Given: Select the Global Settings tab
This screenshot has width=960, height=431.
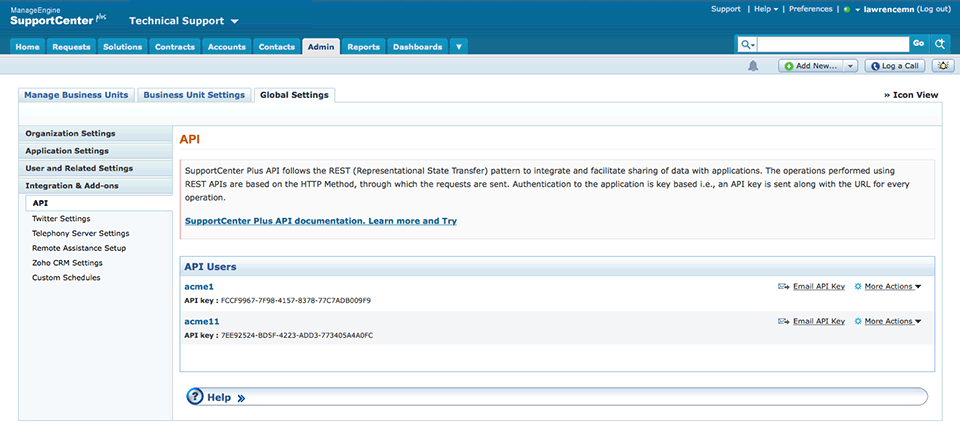Looking at the screenshot, I should (294, 95).
